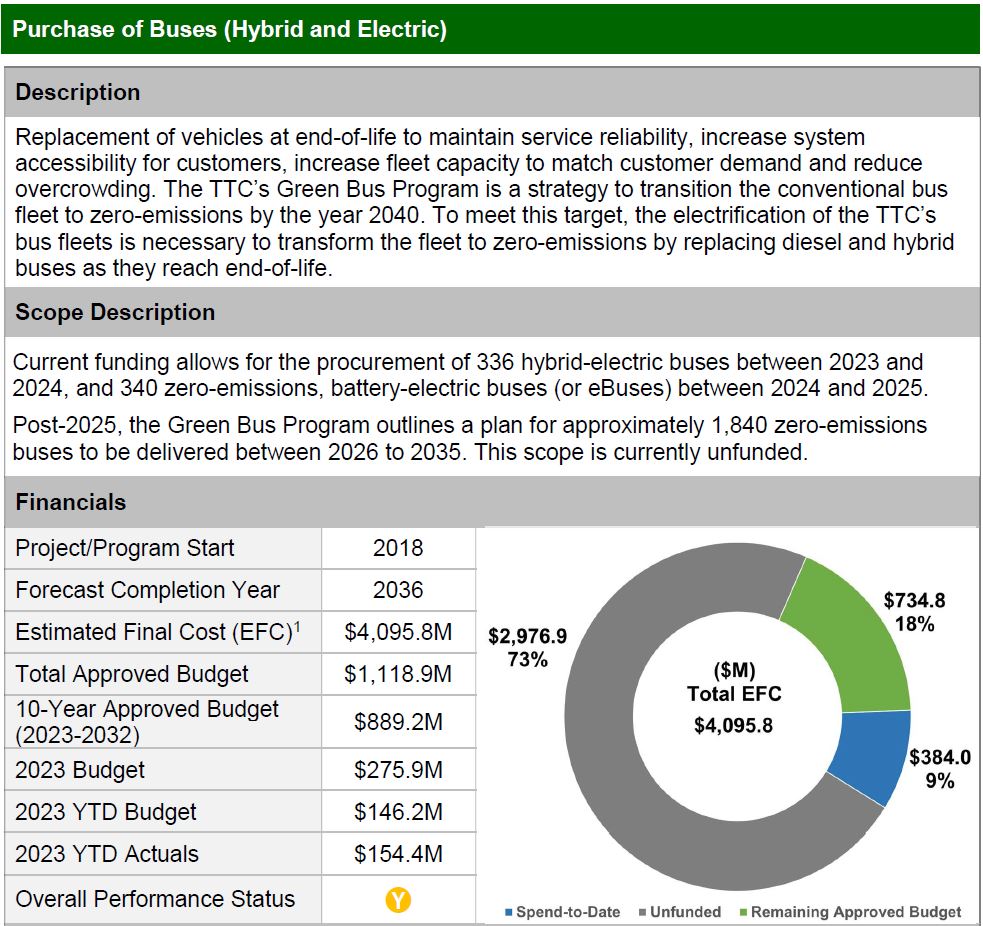Click the Total Approved Budget value $1,118.9M
Screen dimensions: 983x926
[398, 674]
